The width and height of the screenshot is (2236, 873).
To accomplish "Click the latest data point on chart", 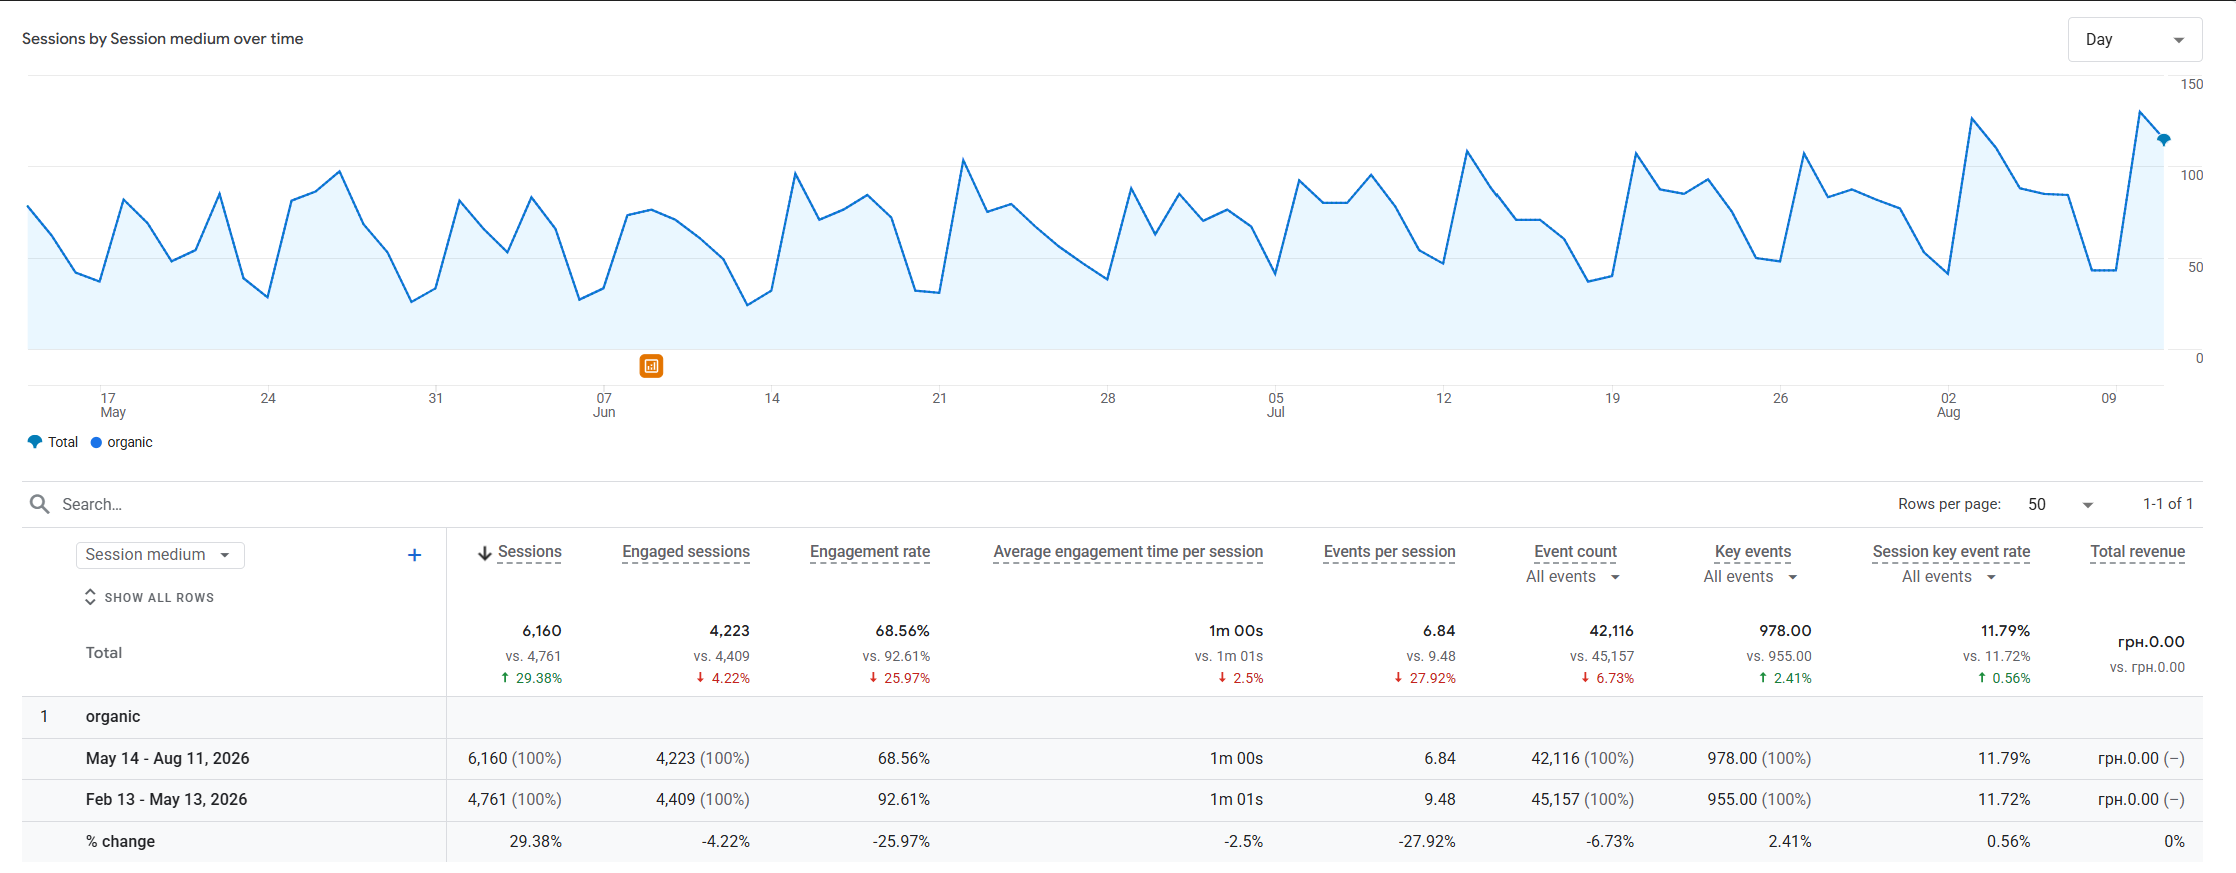I will (2163, 139).
